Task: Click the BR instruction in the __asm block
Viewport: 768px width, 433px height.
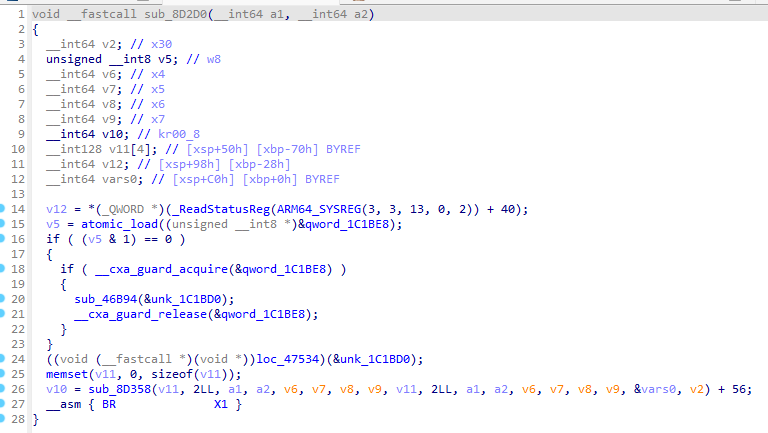Action: point(109,404)
